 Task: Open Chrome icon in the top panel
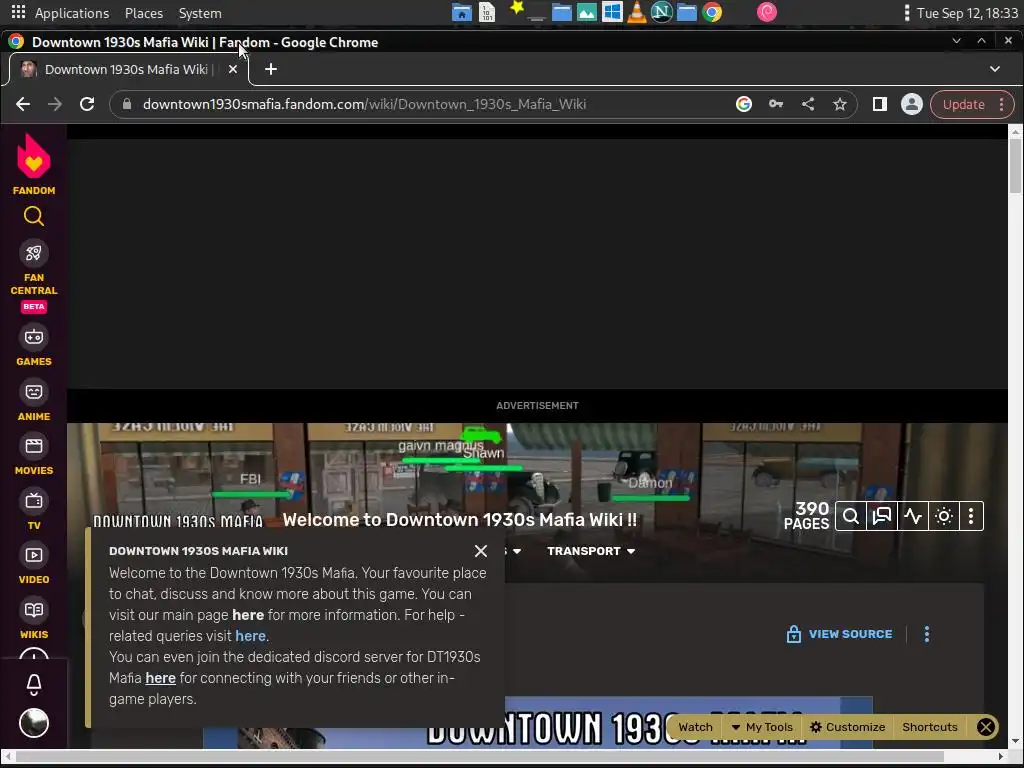point(712,12)
